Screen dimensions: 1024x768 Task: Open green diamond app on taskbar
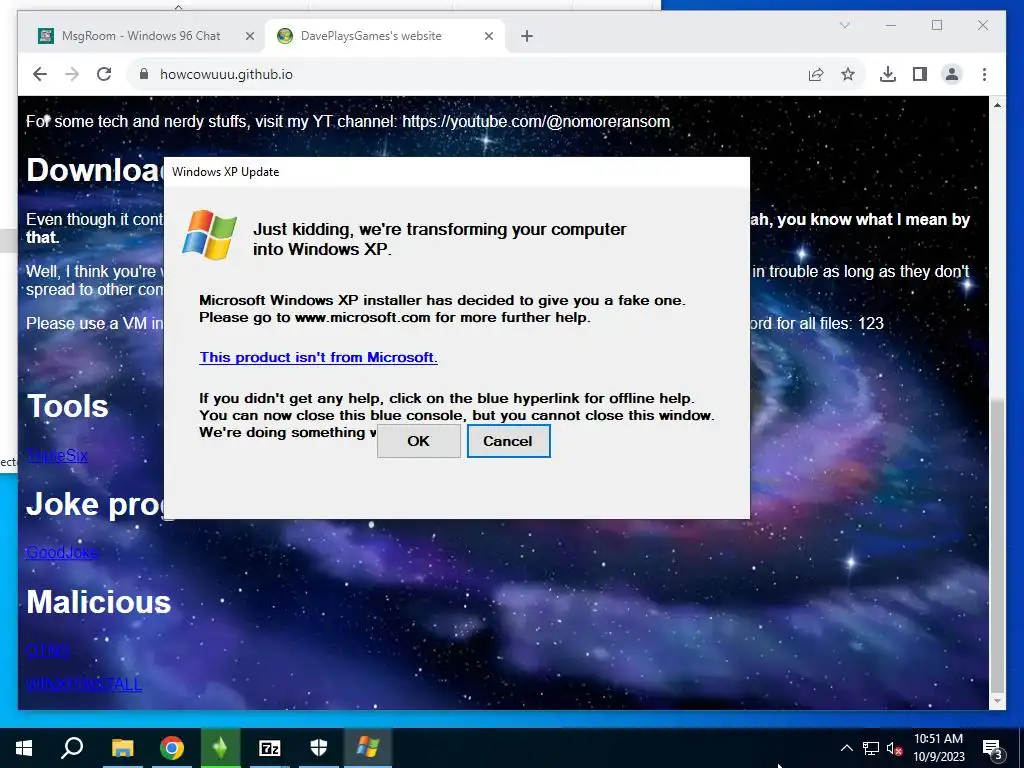coord(220,748)
